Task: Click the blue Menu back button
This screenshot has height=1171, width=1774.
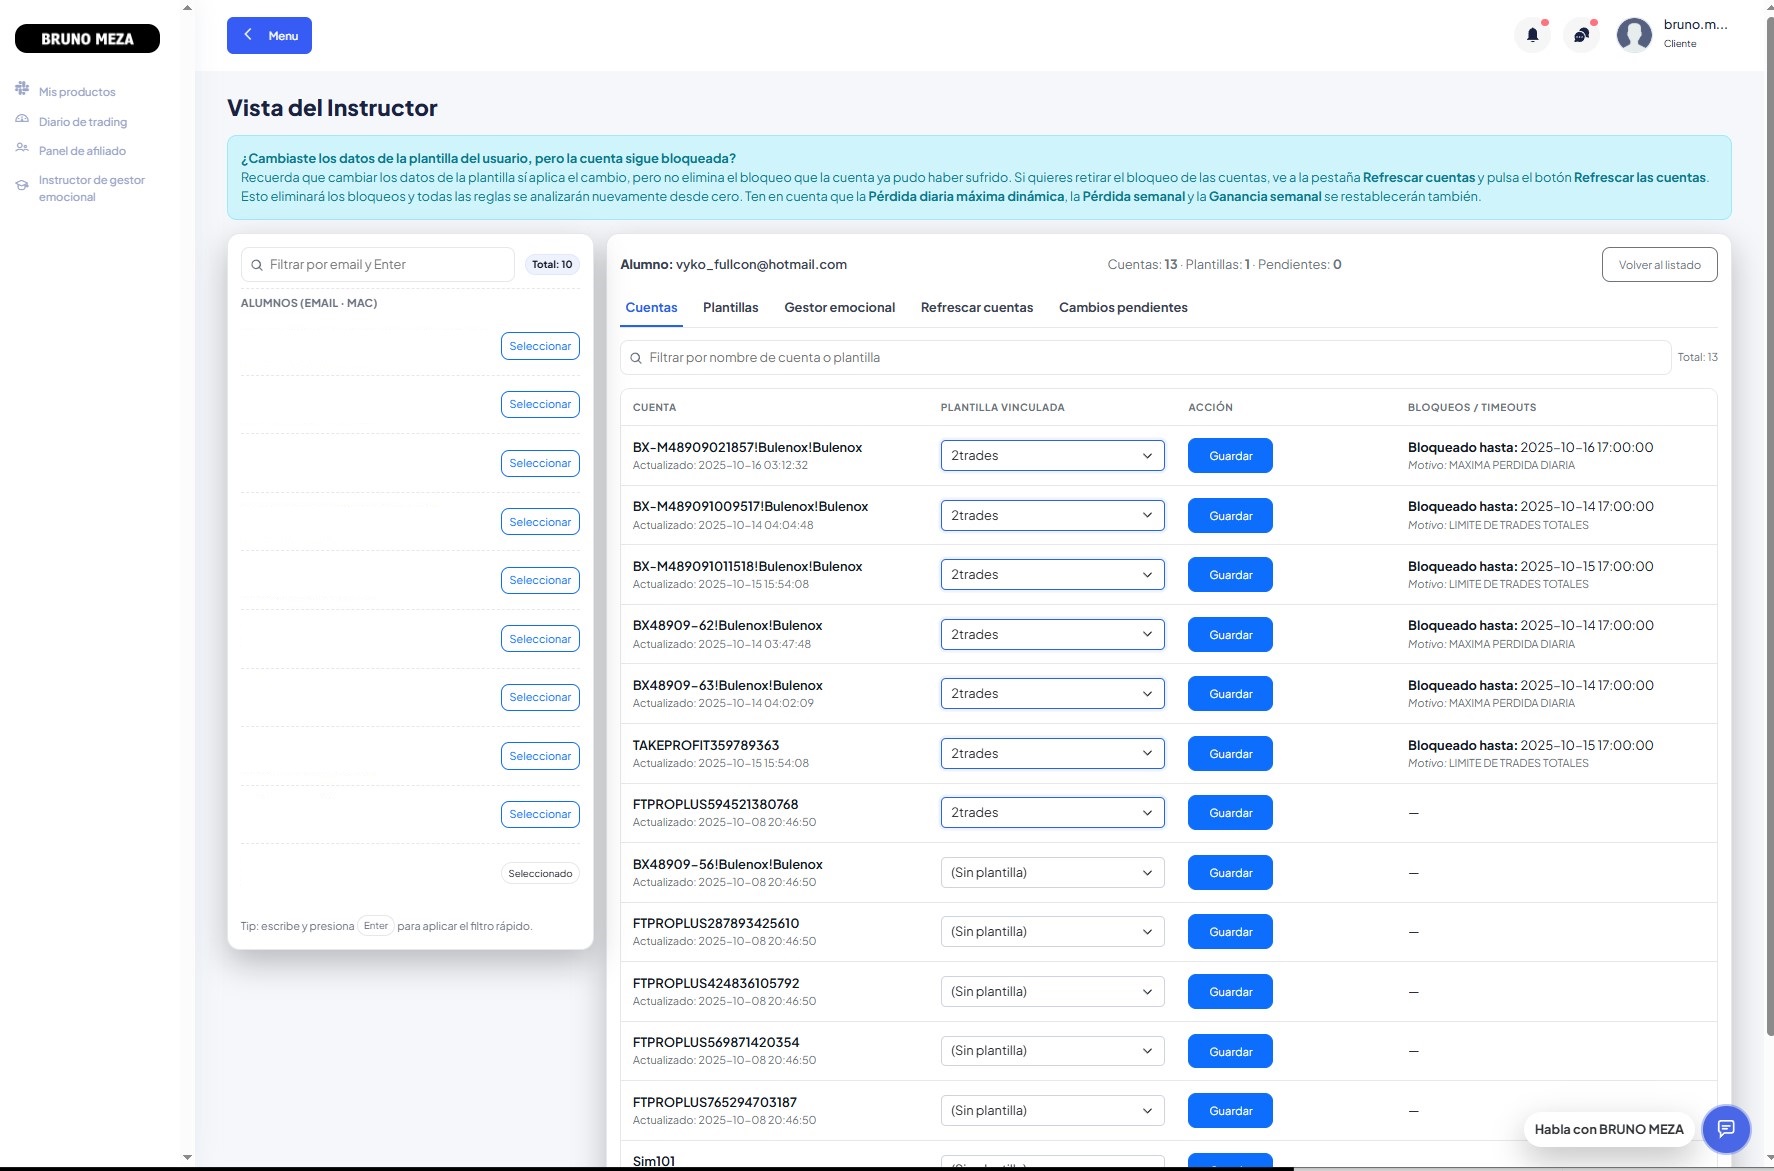Action: coord(269,36)
